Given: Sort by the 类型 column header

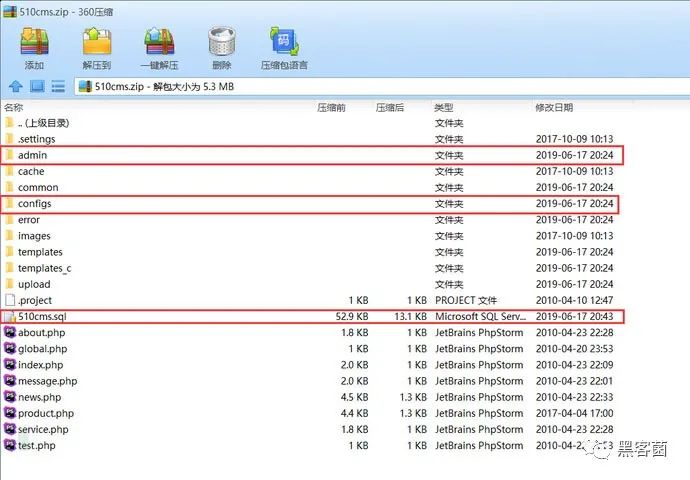Looking at the screenshot, I should point(443,107).
